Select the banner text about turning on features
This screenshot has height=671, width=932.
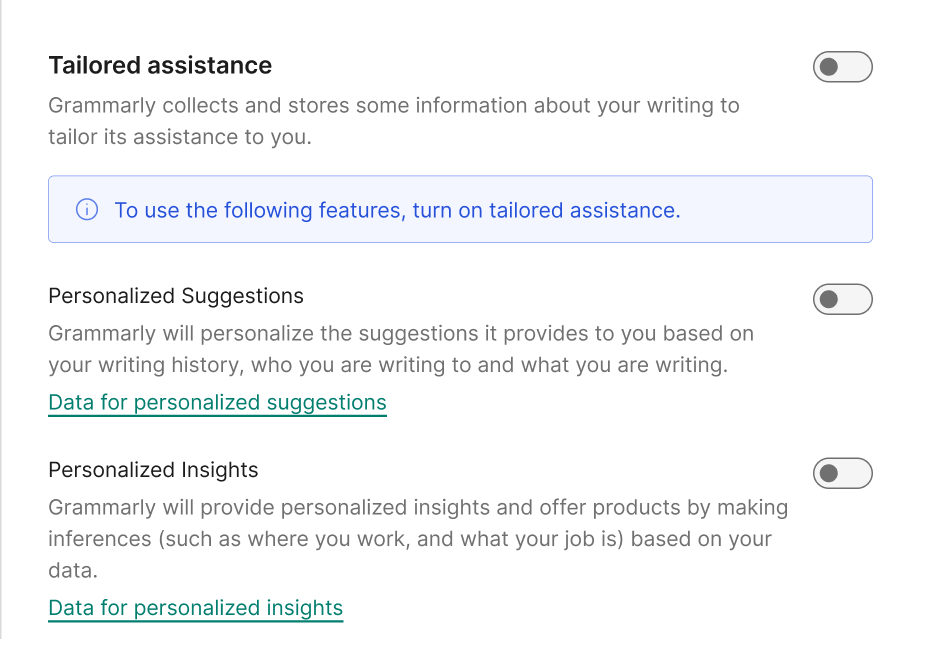click(x=398, y=210)
